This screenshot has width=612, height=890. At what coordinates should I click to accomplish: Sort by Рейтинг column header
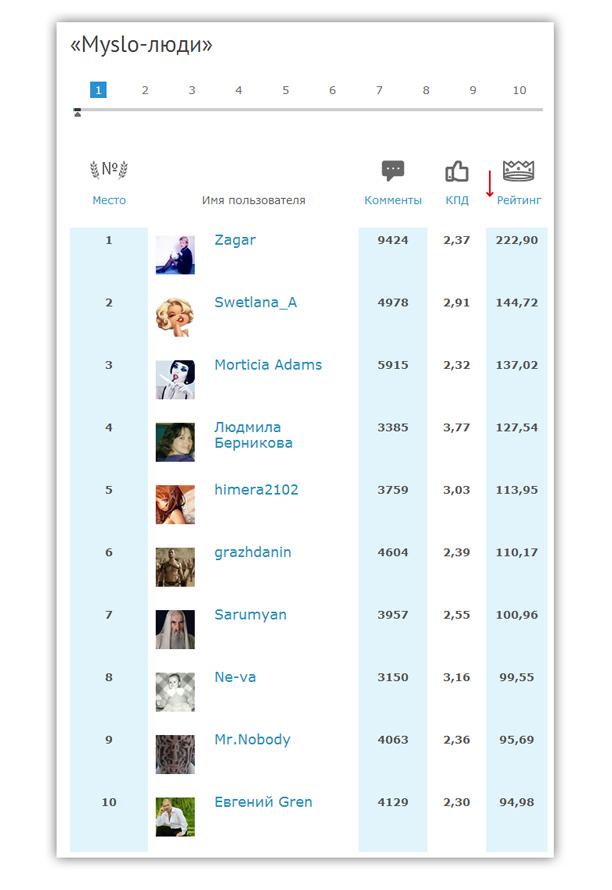pos(519,200)
